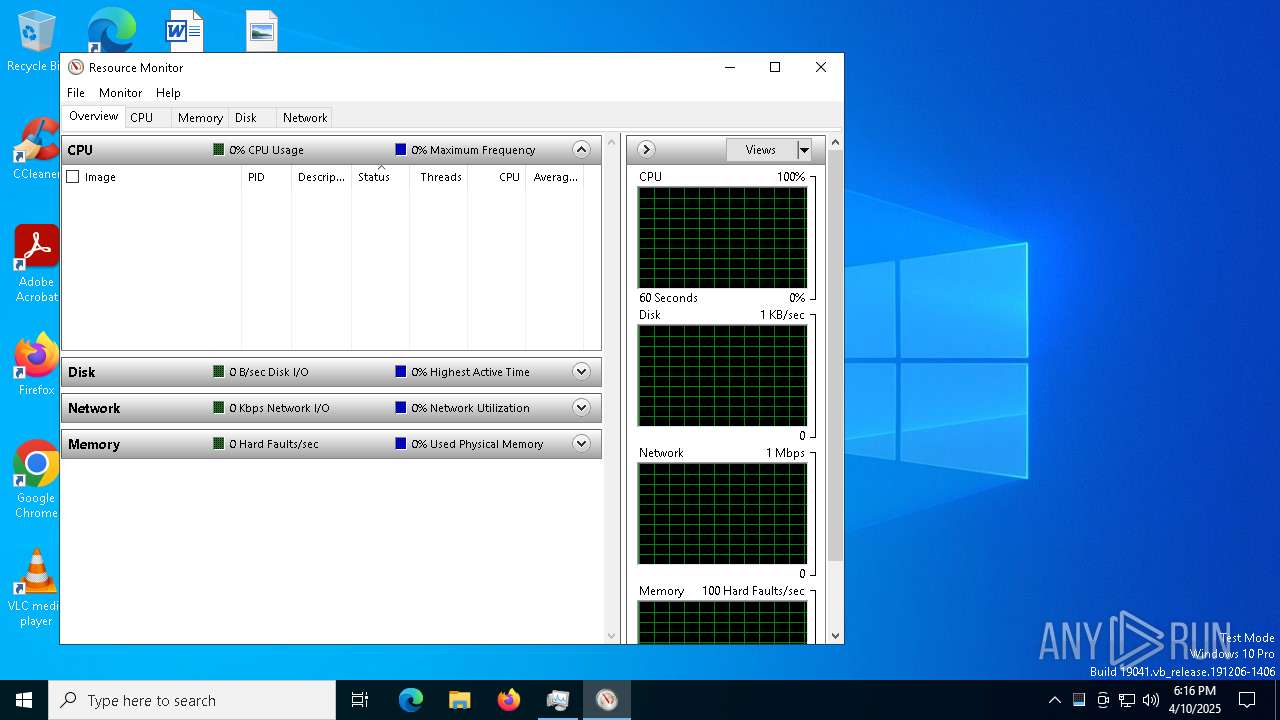Click green Disk I/O swatch

219,372
